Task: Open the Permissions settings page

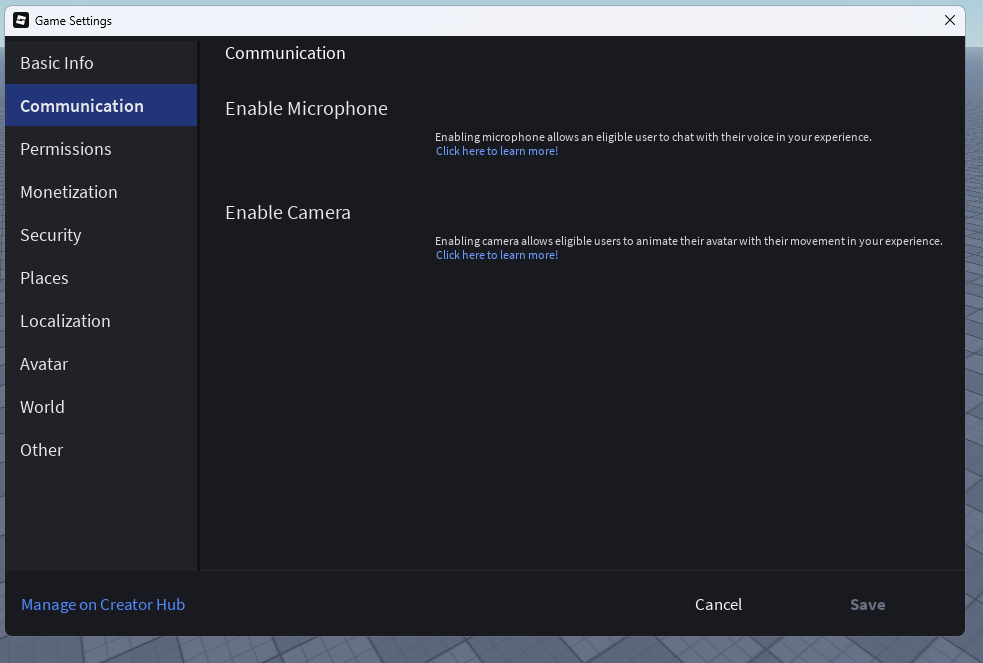Action: click(x=65, y=148)
